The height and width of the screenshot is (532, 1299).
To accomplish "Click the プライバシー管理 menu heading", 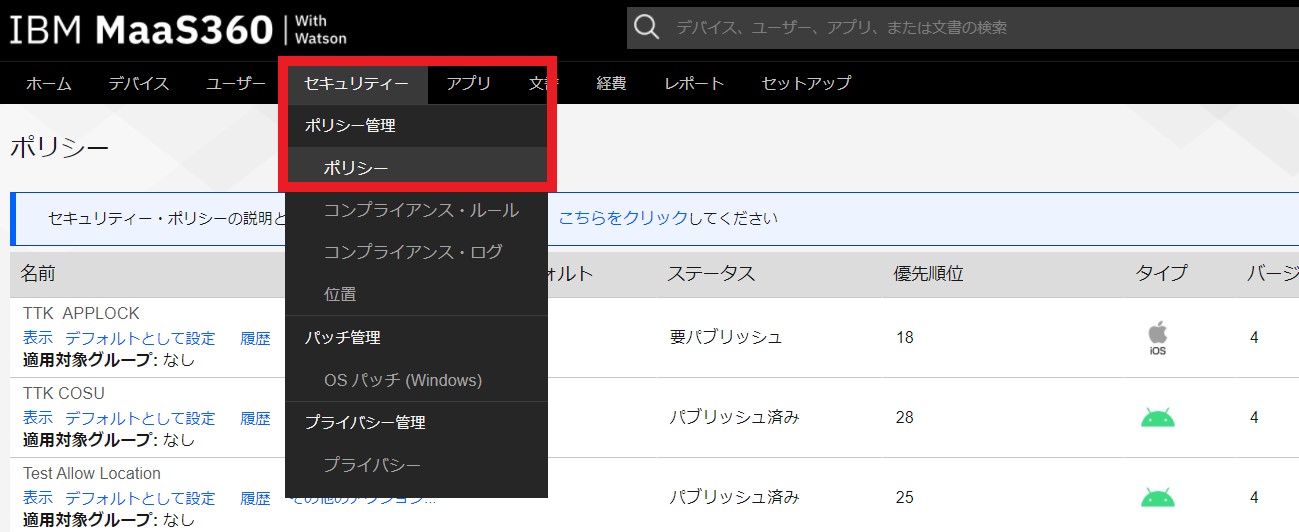I will click(365, 422).
